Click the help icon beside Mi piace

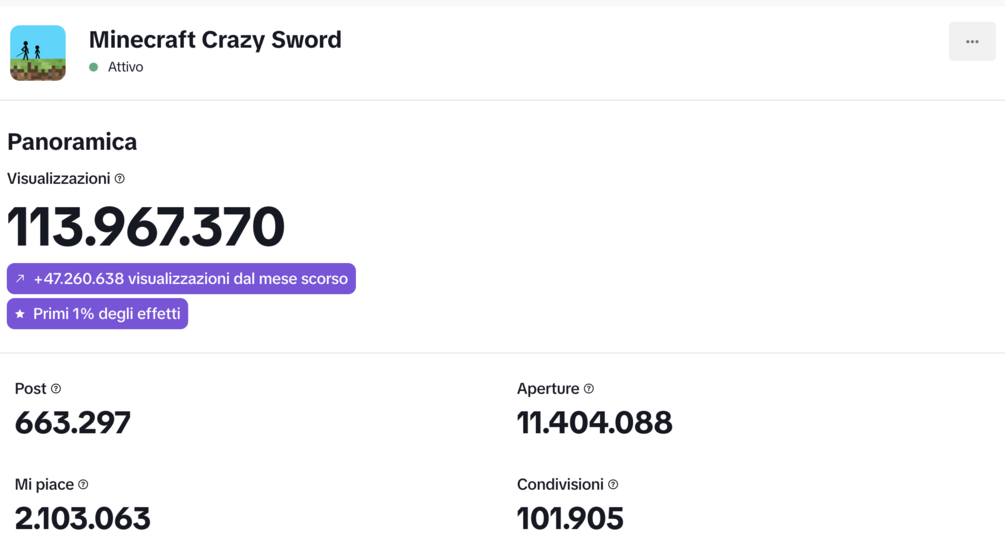pos(83,485)
